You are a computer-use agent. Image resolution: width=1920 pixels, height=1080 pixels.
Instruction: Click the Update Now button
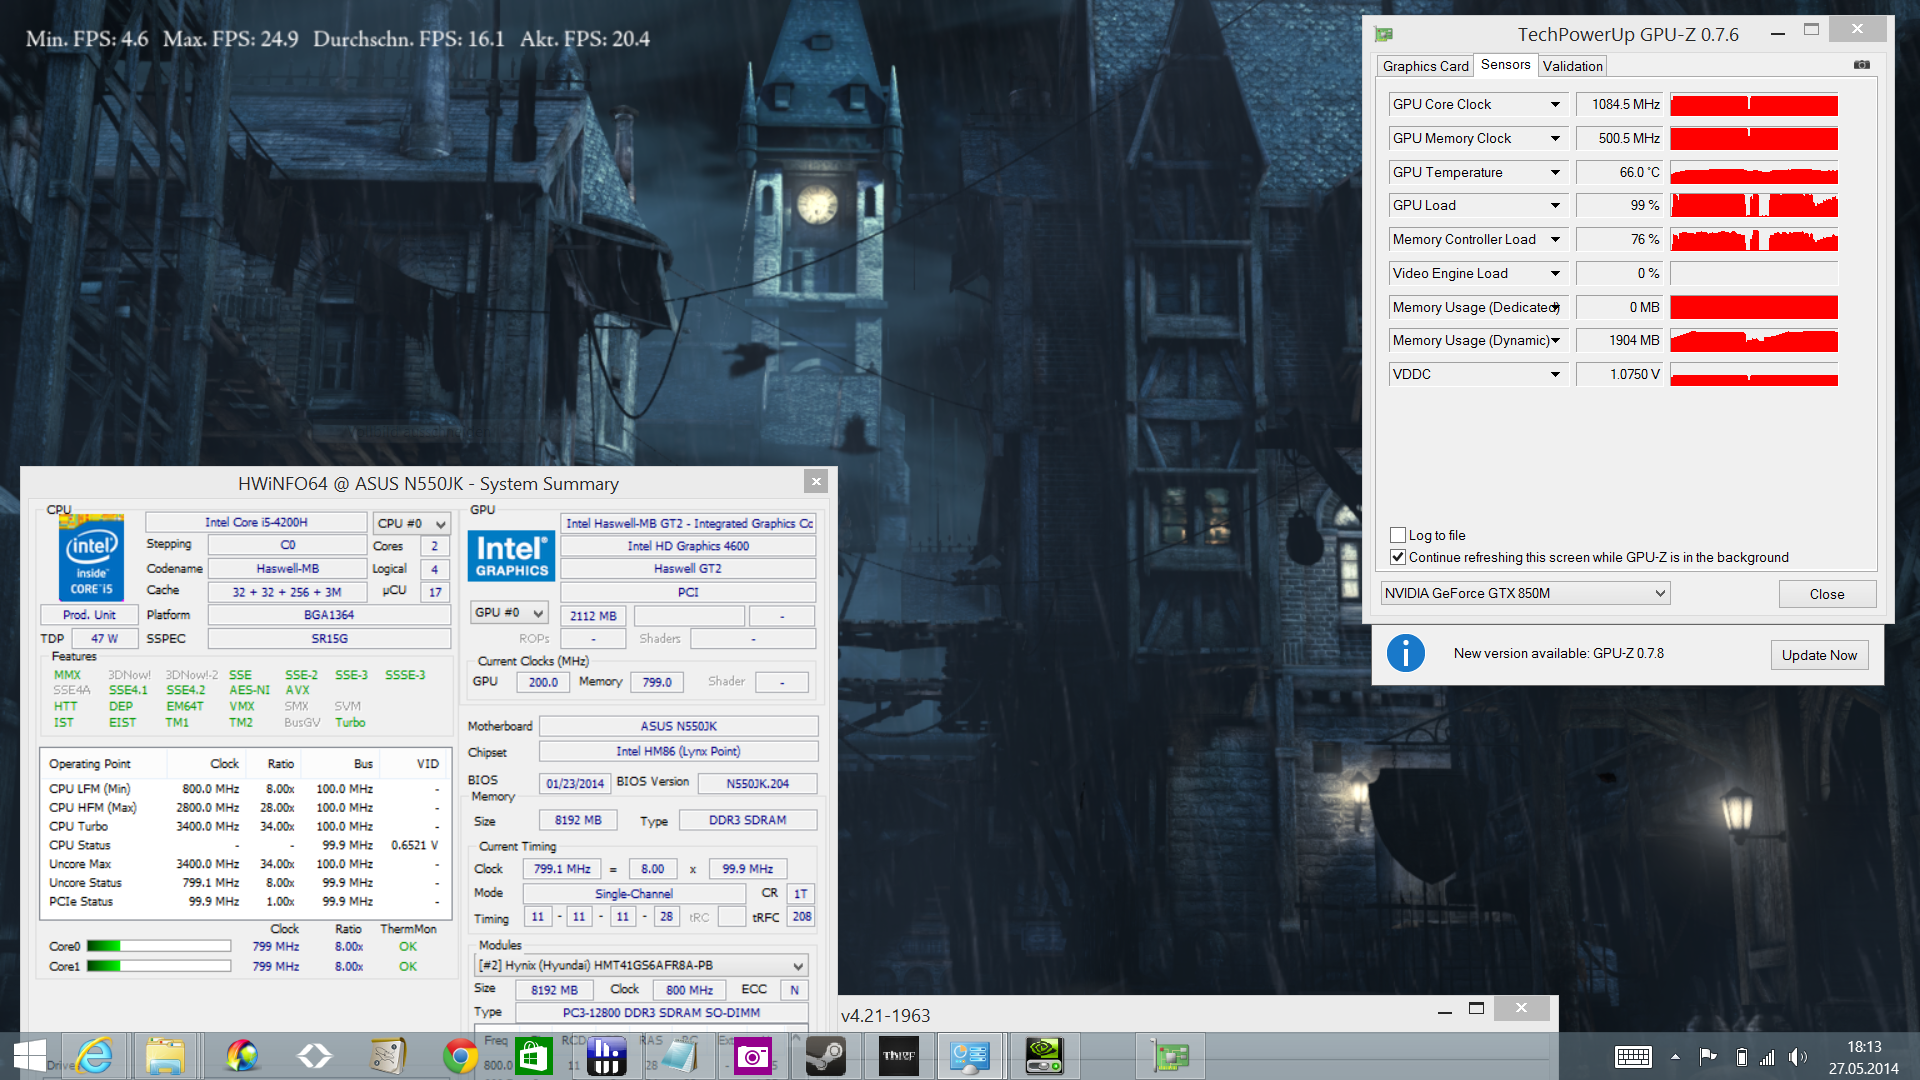click(1819, 655)
